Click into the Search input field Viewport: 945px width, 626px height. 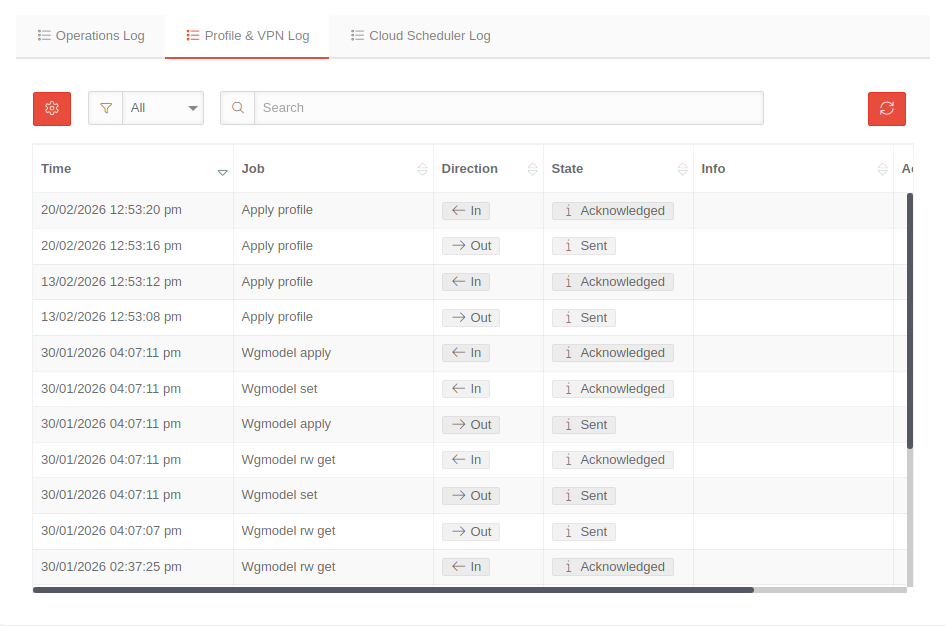tap(508, 108)
